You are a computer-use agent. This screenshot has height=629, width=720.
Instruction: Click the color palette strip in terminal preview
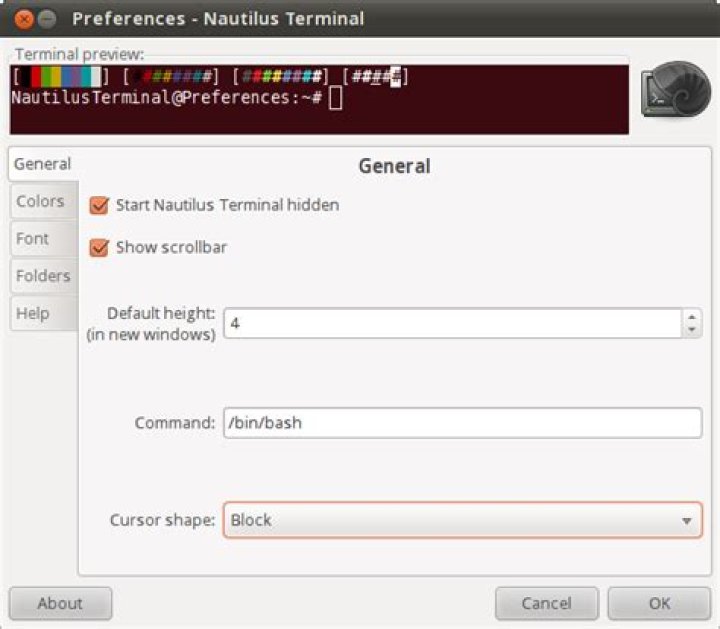(x=61, y=77)
